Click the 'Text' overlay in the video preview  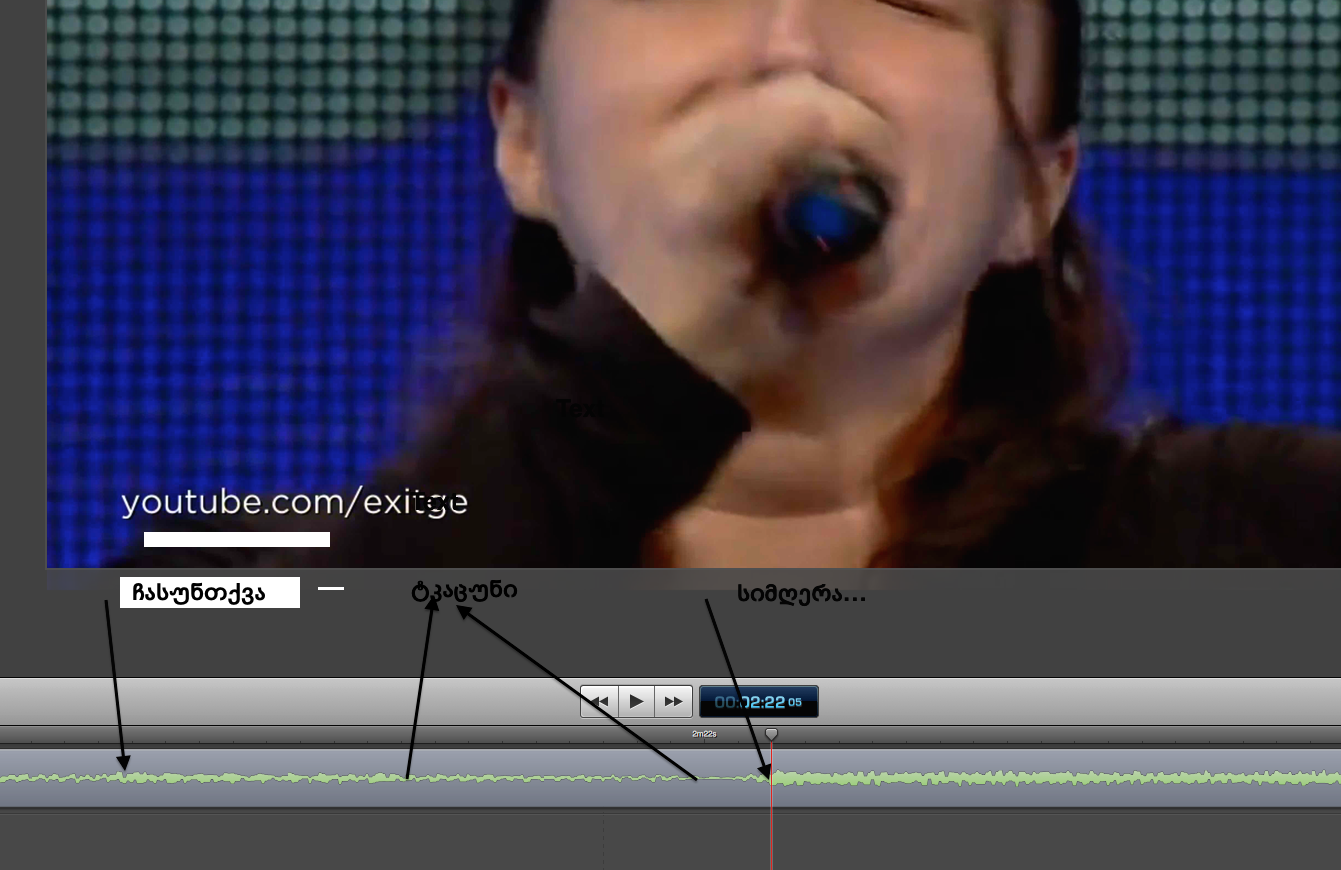coord(581,408)
